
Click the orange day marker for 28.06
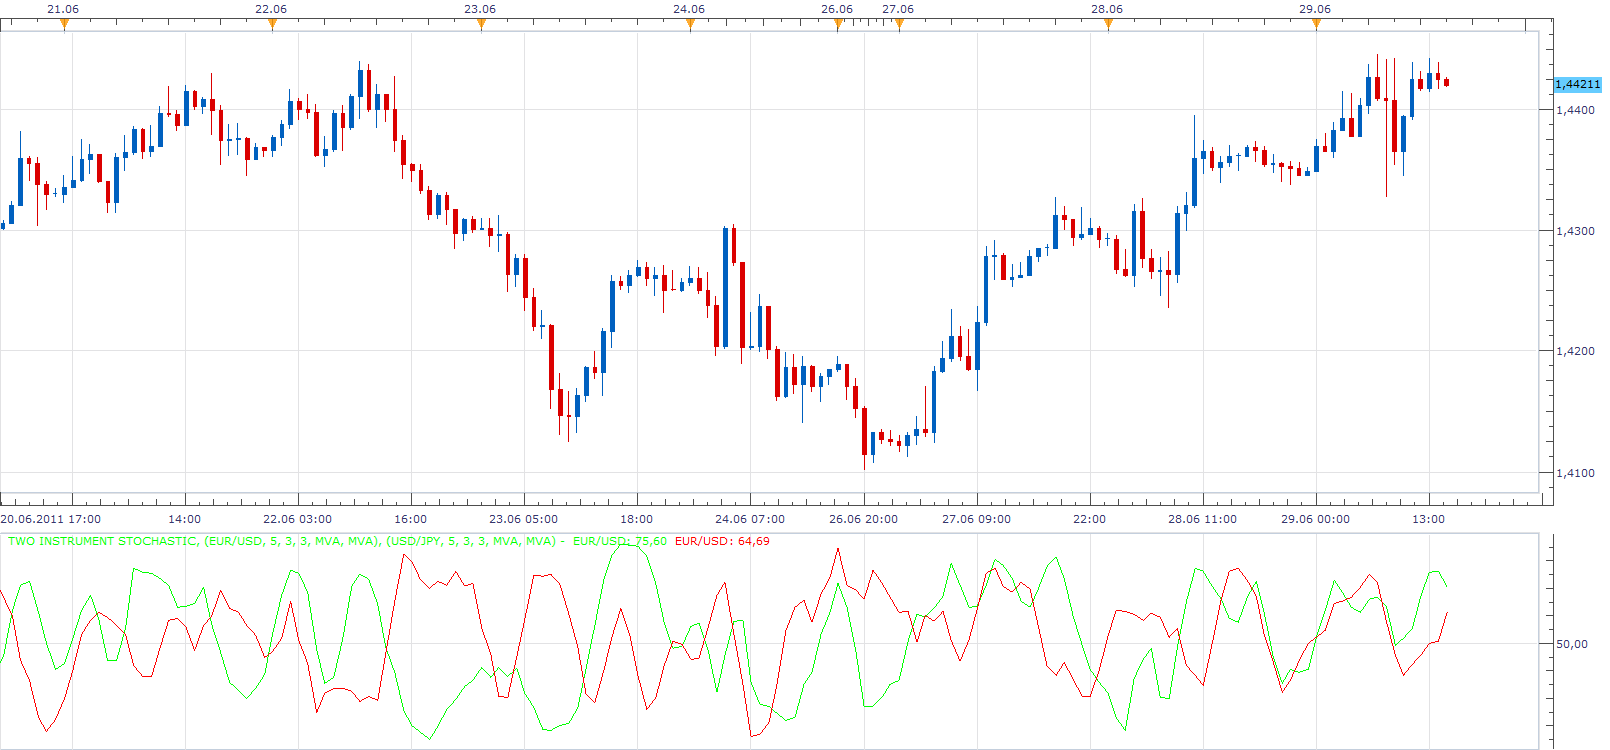pos(1108,25)
